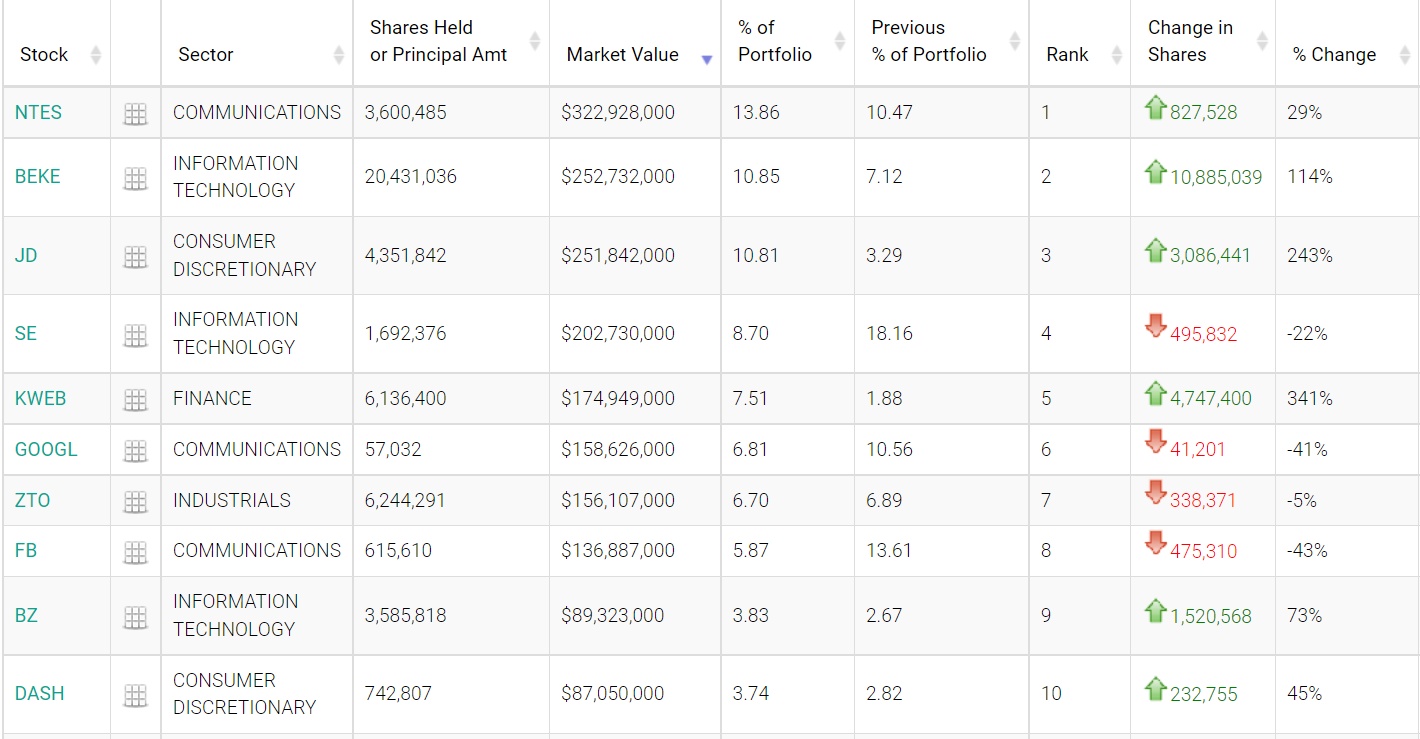Click the red down arrow in FB row
This screenshot has height=739, width=1420.
[1156, 544]
